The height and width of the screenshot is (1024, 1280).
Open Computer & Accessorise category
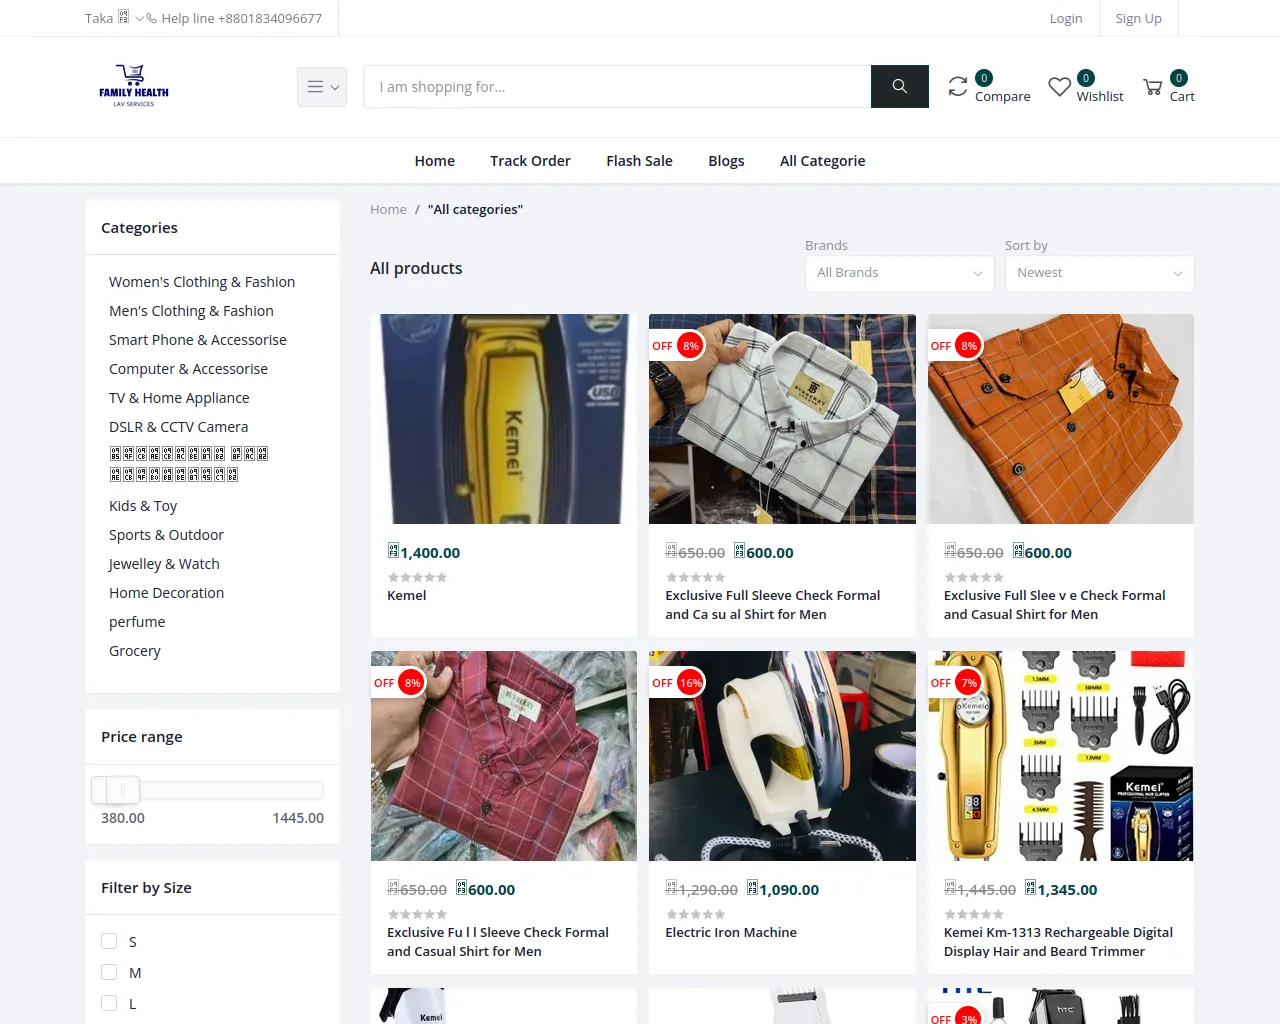click(188, 369)
